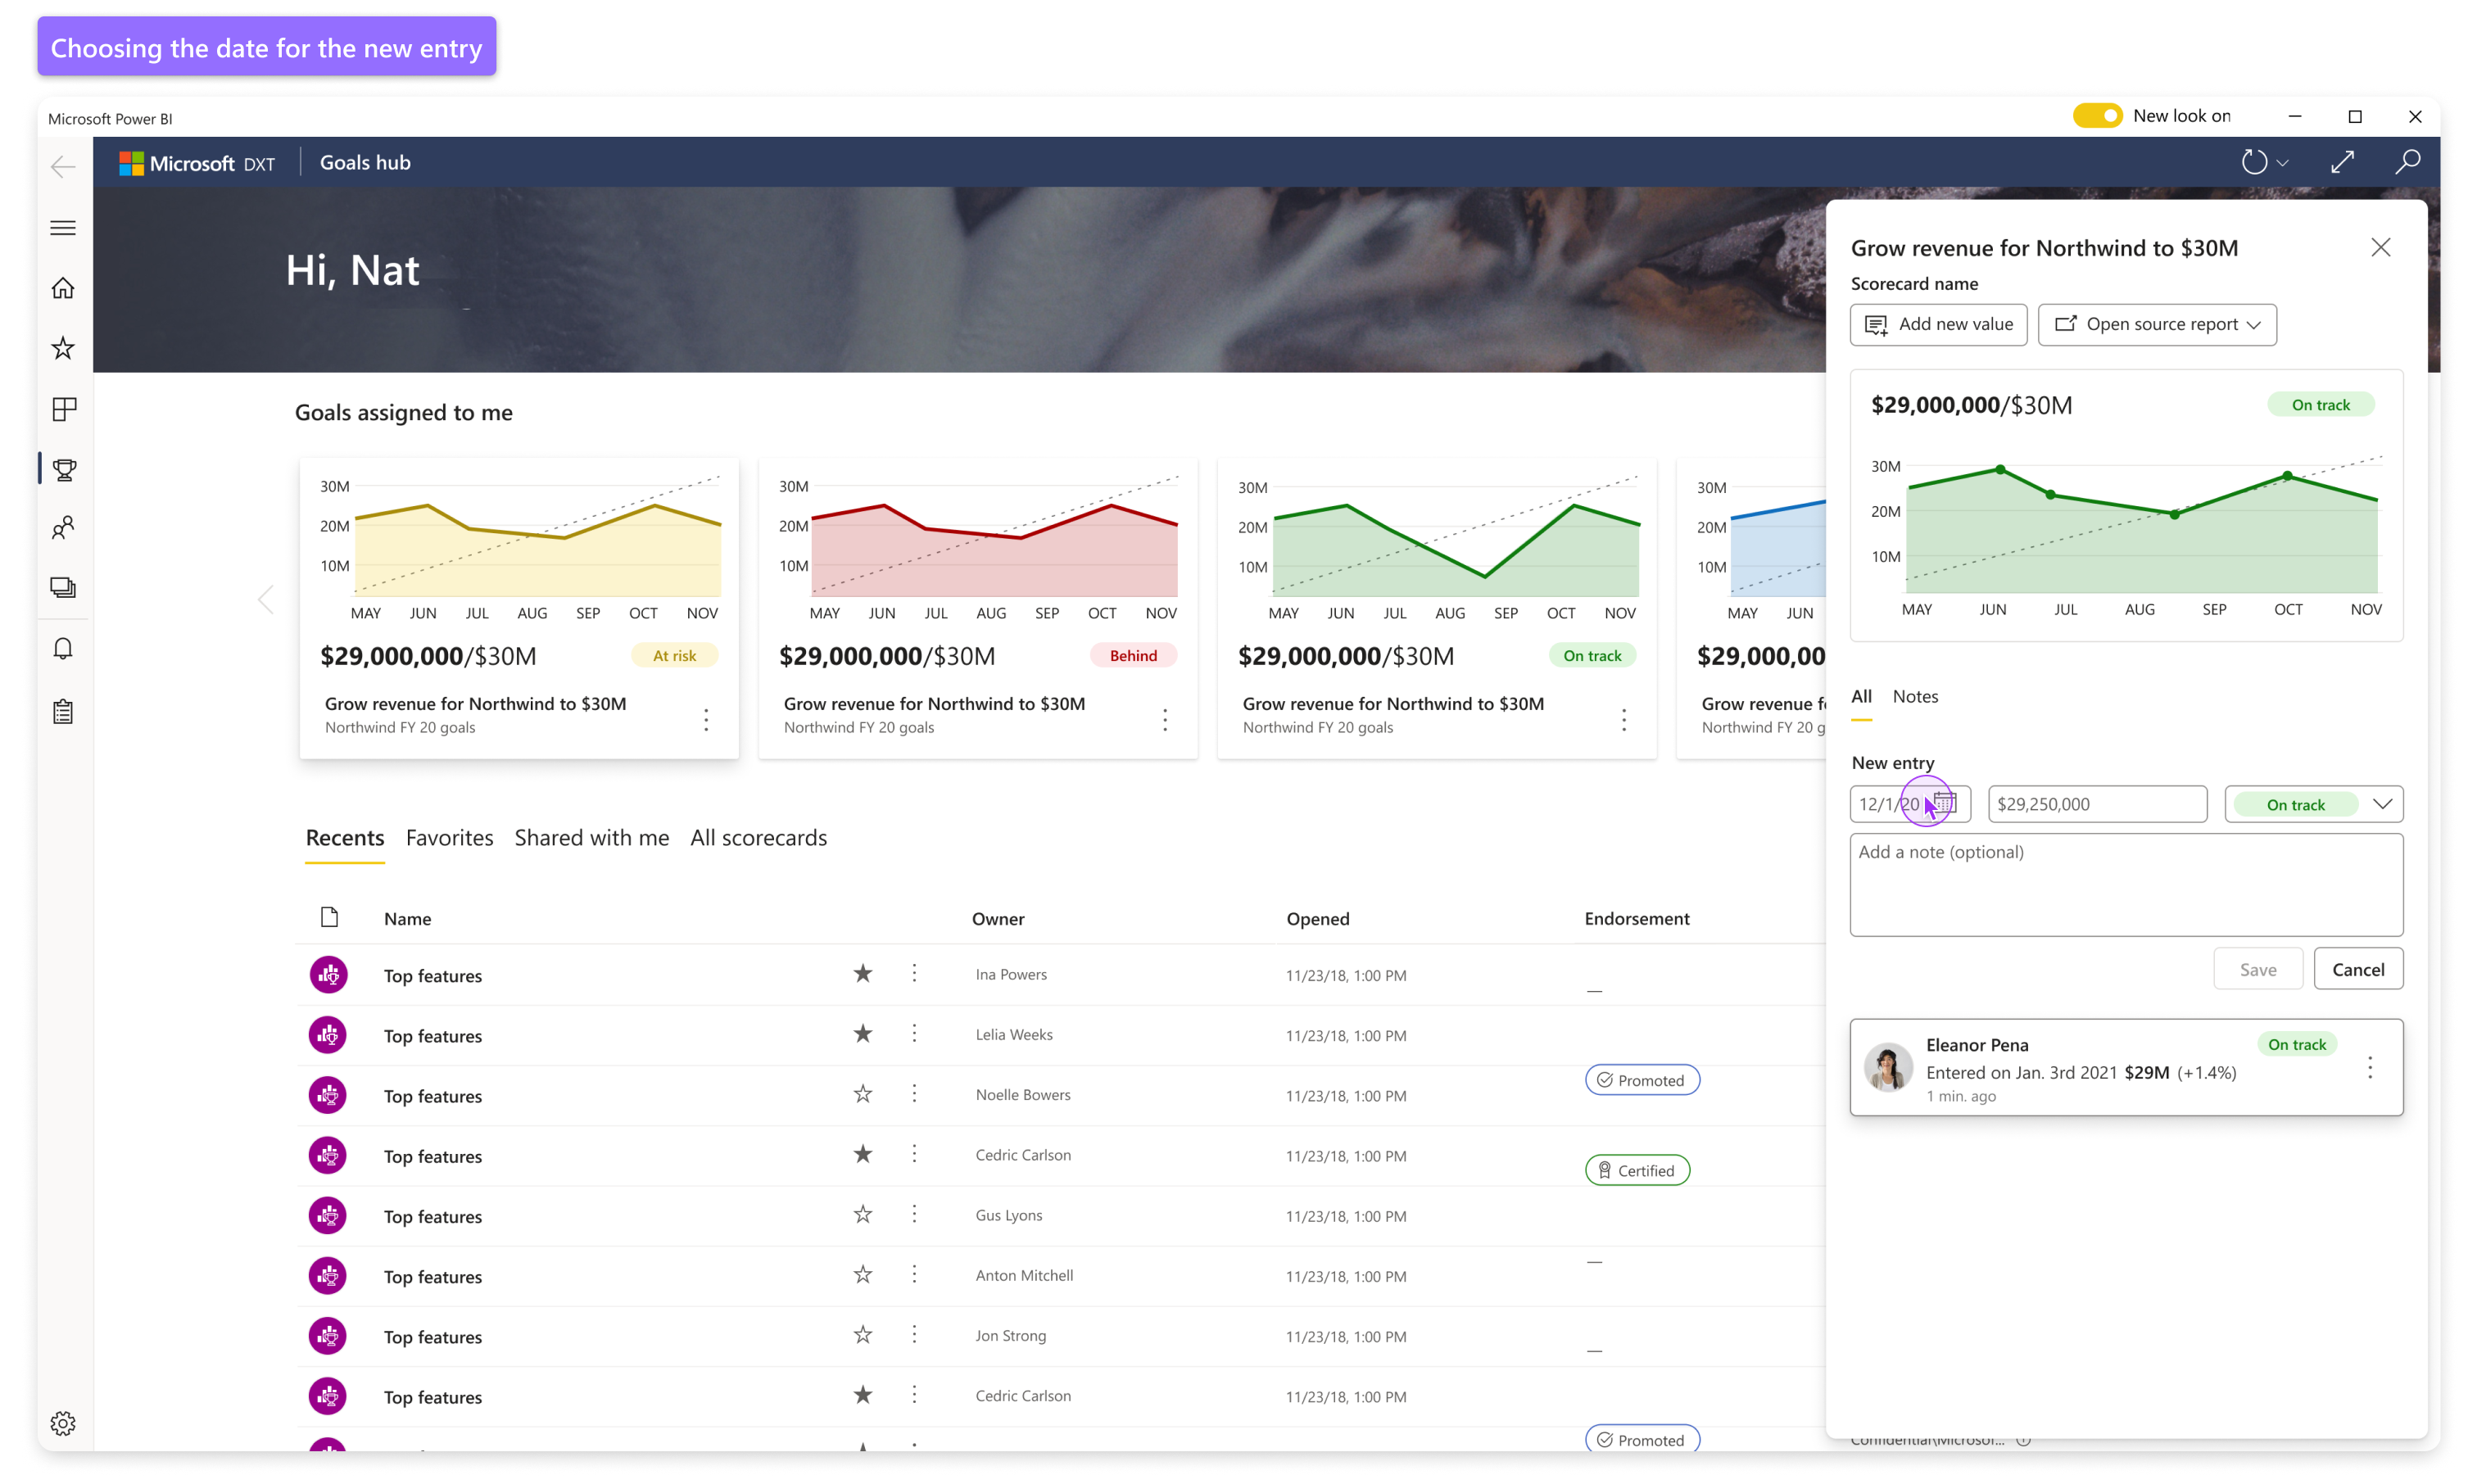2477x1484 pixels.
Task: Click the Add new value button
Action: point(1938,325)
